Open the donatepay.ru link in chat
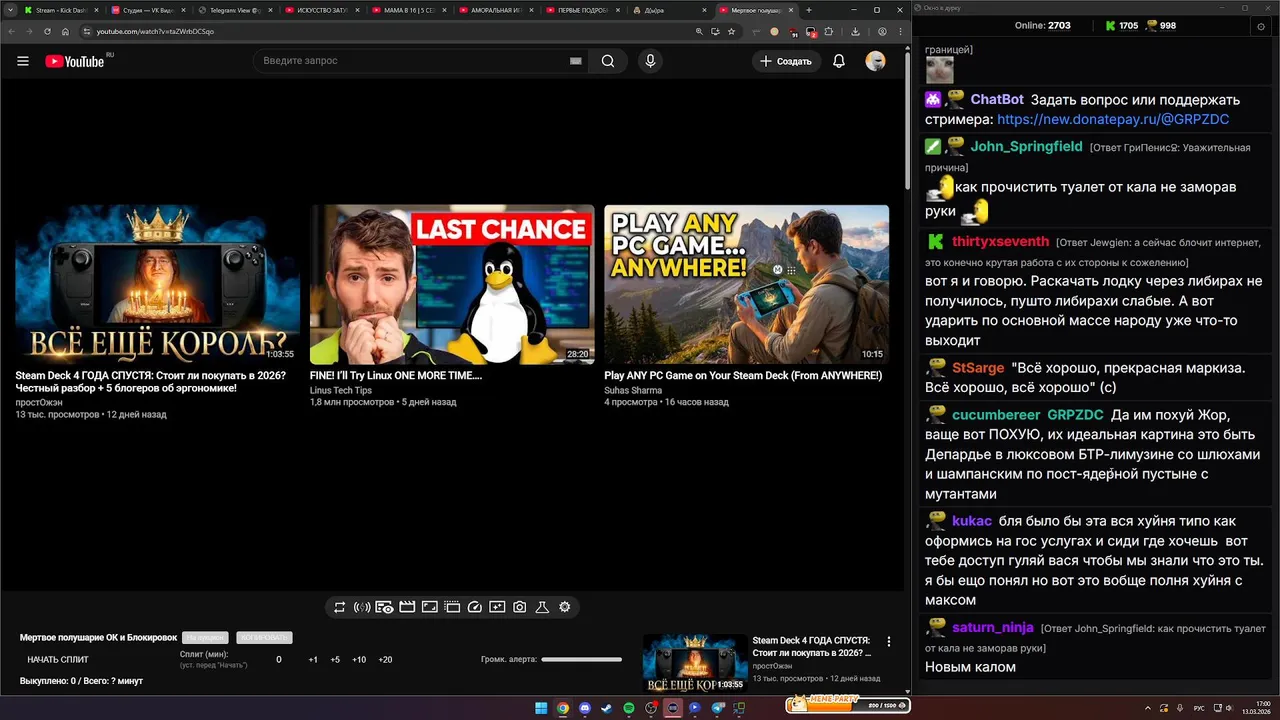 (x=1113, y=119)
